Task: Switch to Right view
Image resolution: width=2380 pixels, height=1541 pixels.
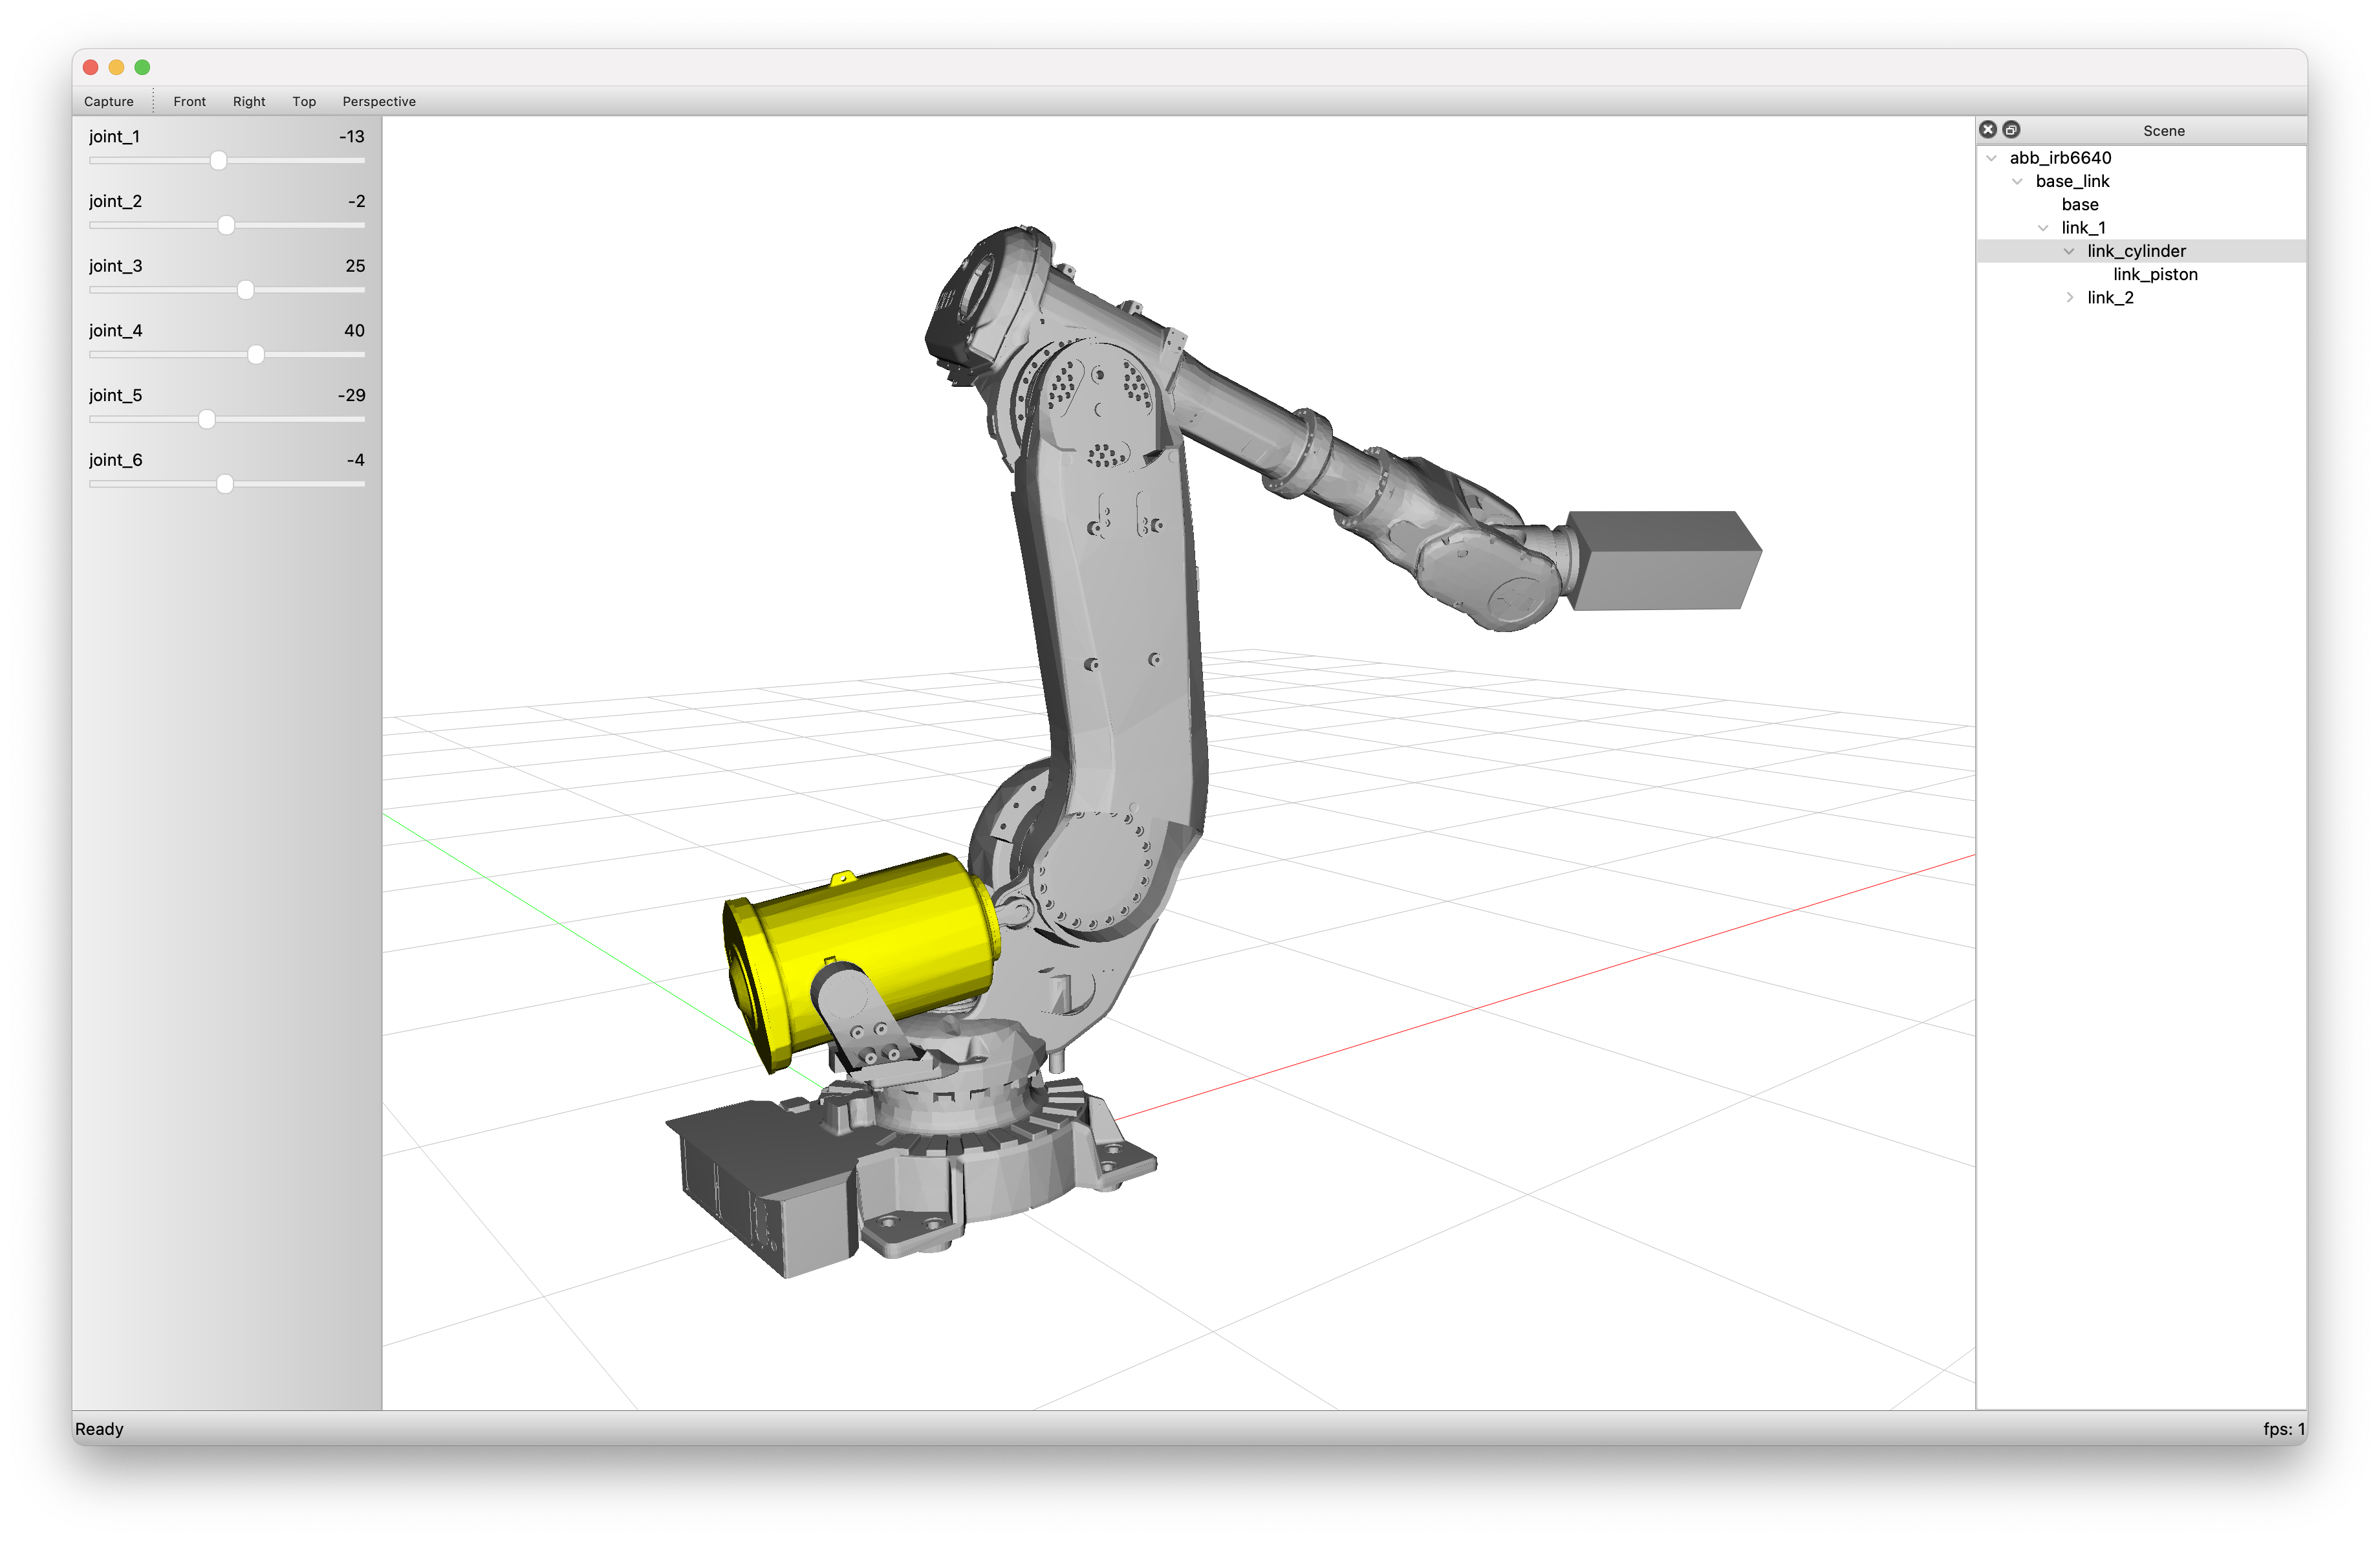Action: [x=249, y=101]
